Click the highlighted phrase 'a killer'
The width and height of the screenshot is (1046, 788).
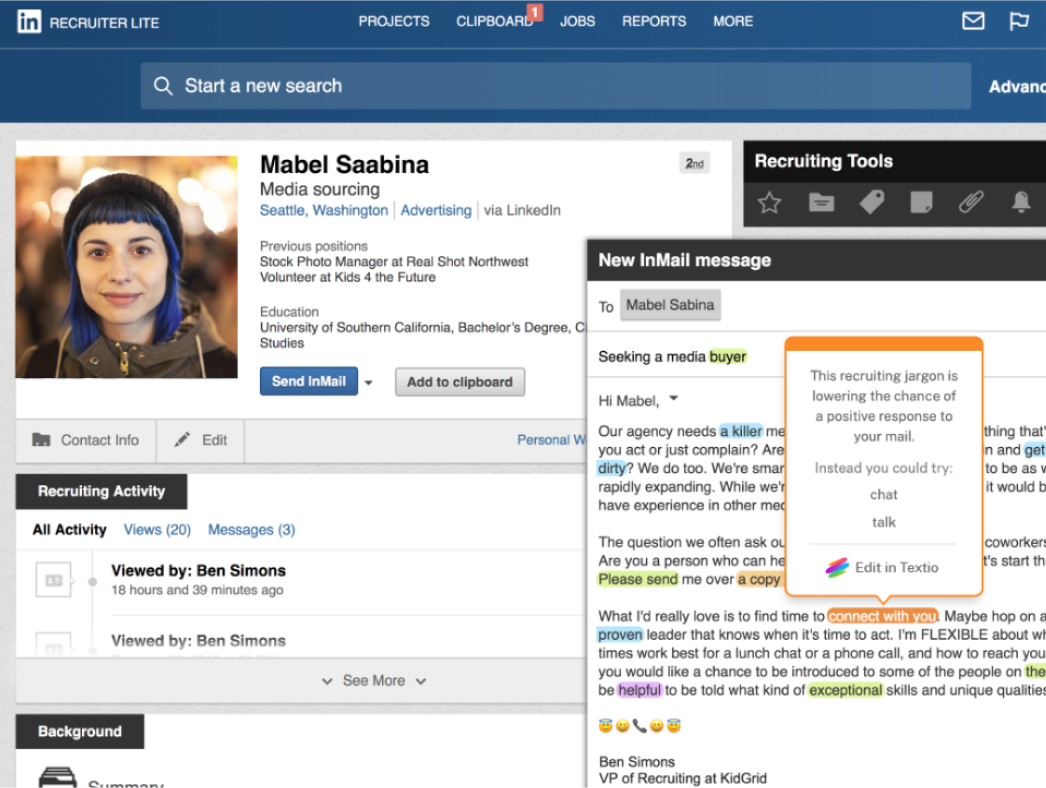(740, 431)
